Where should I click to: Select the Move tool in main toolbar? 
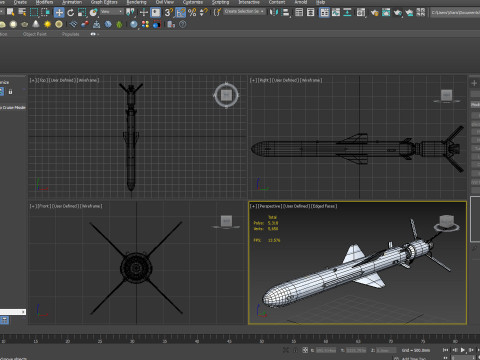(59, 13)
